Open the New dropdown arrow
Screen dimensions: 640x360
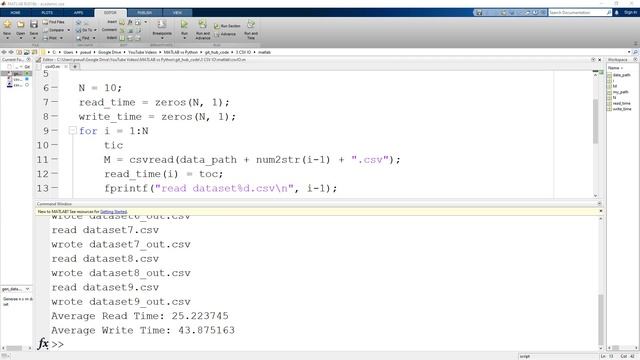pos(7,38)
